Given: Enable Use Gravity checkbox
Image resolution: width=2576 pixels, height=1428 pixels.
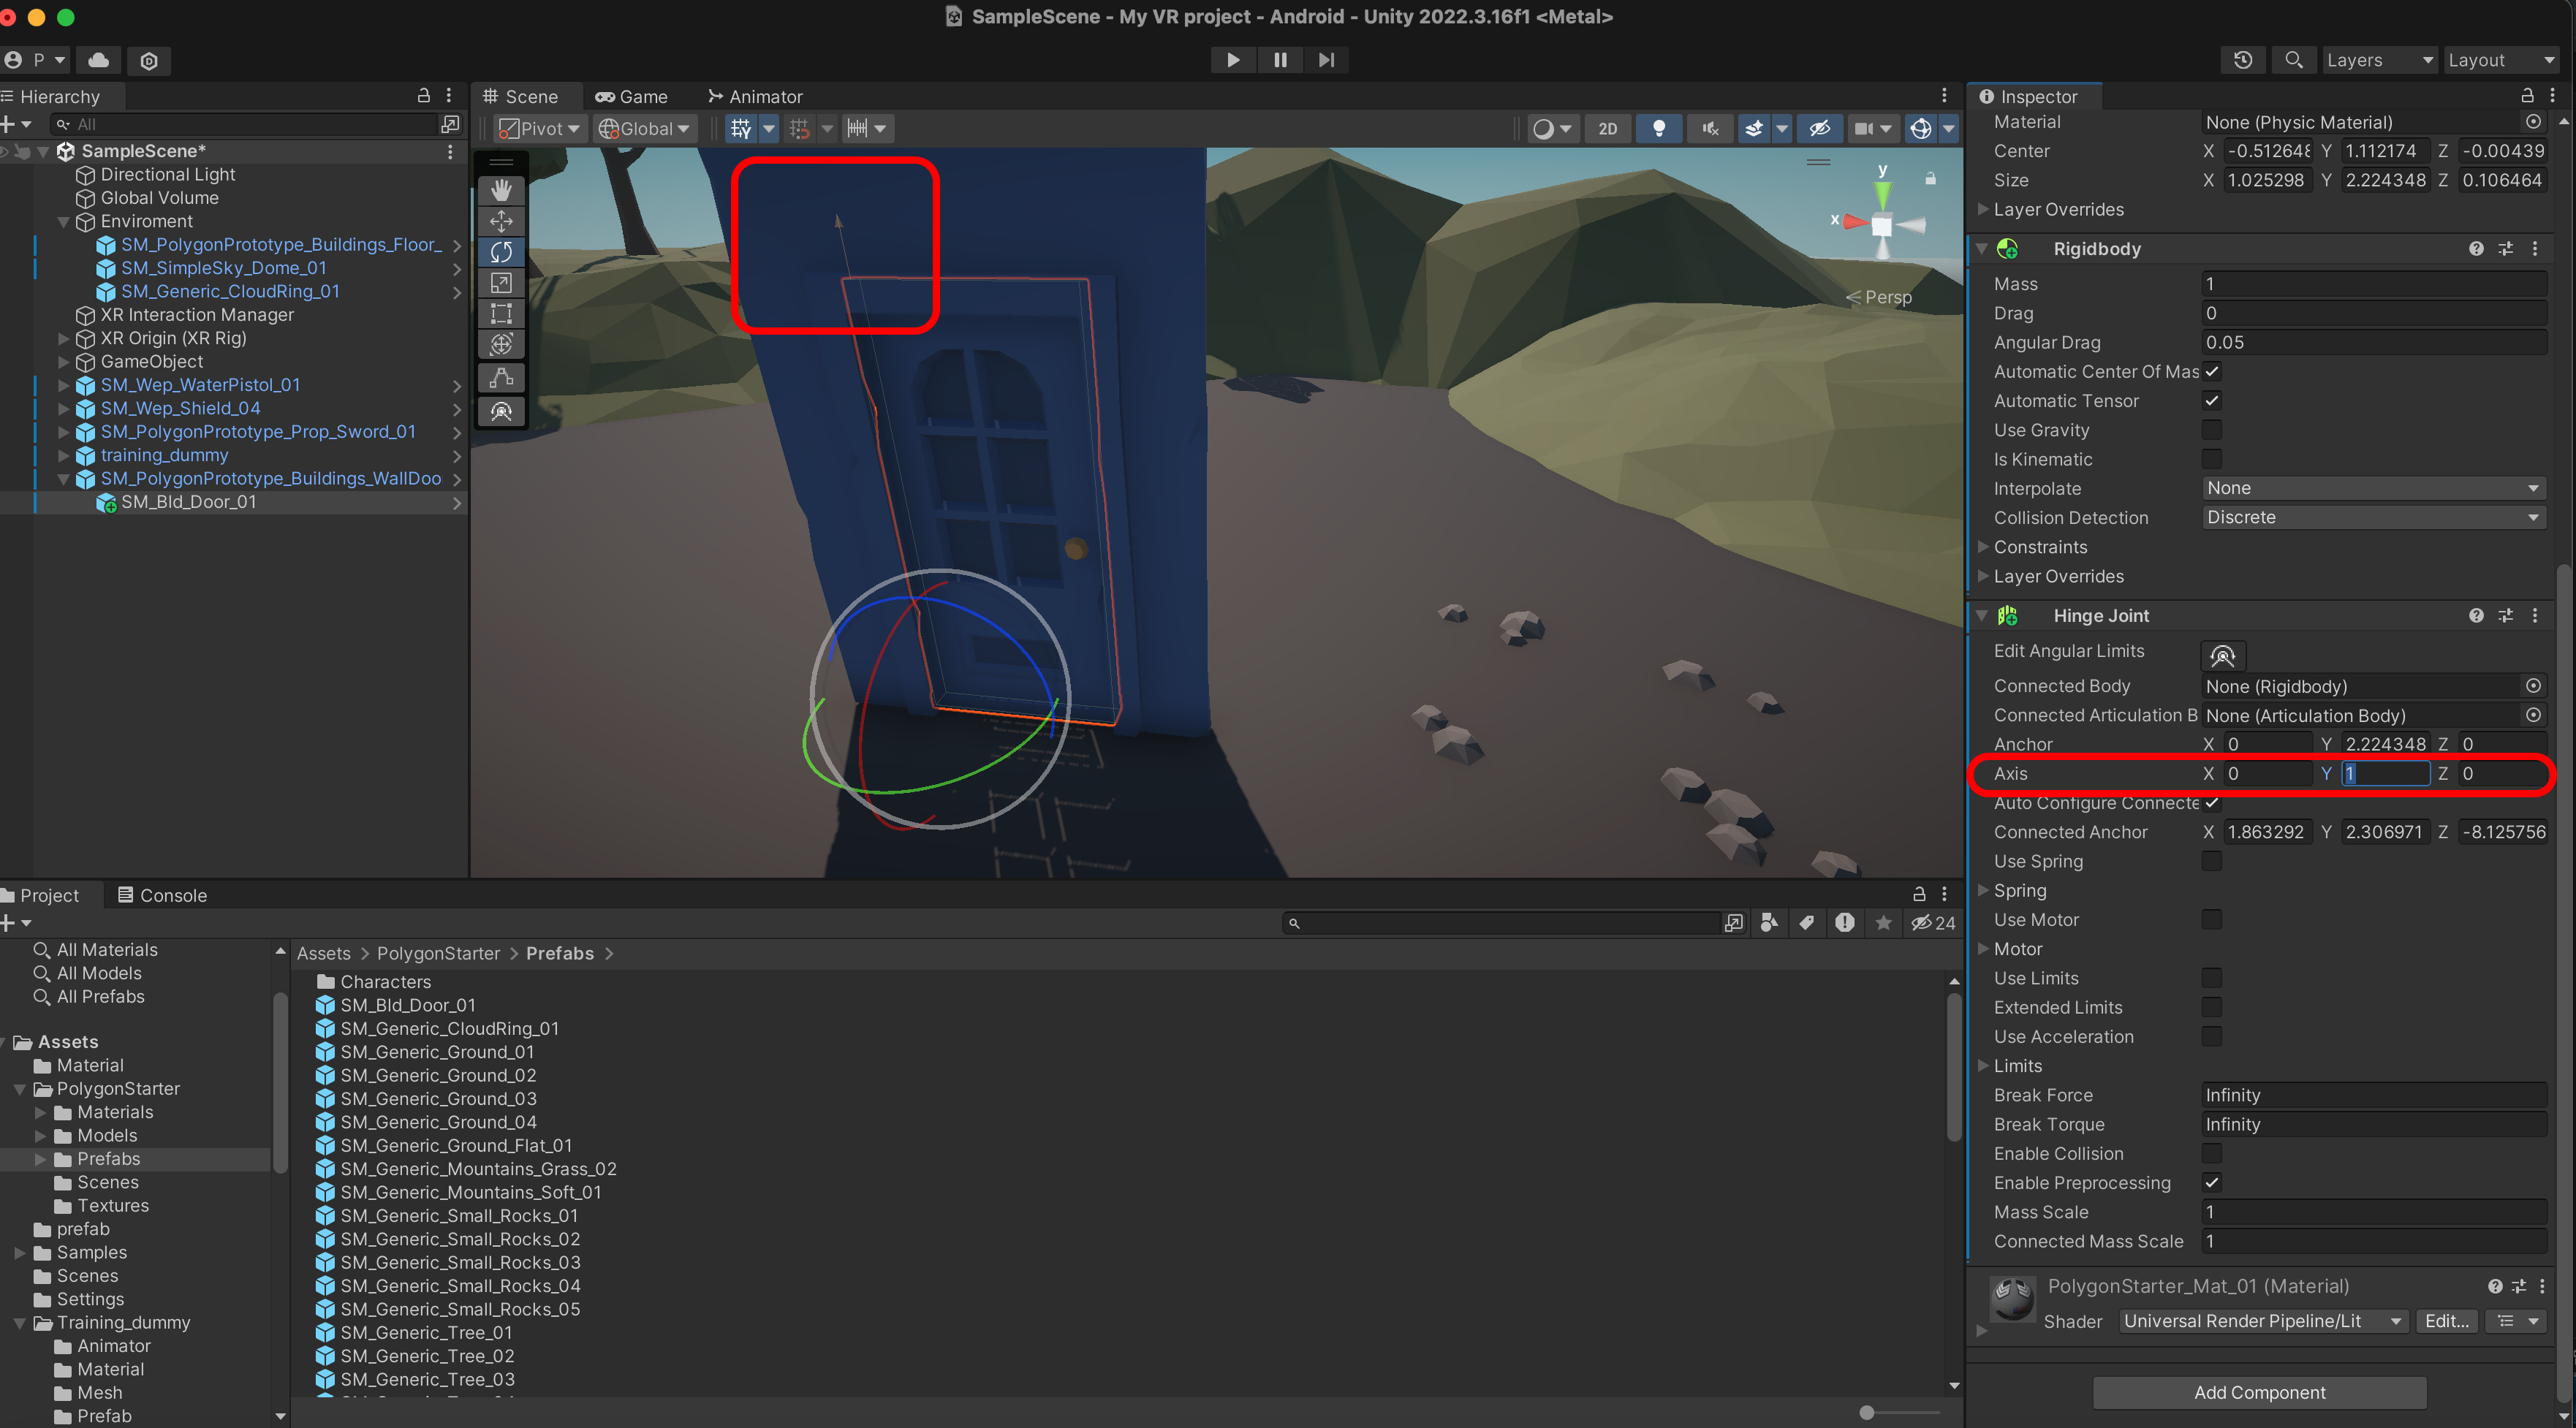Looking at the screenshot, I should pyautogui.click(x=2211, y=430).
